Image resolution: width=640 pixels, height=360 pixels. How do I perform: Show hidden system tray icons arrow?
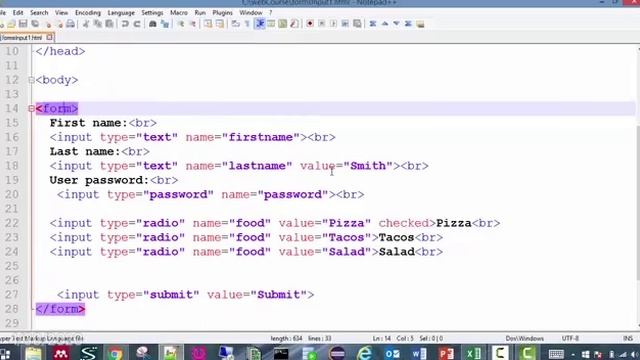point(573,354)
